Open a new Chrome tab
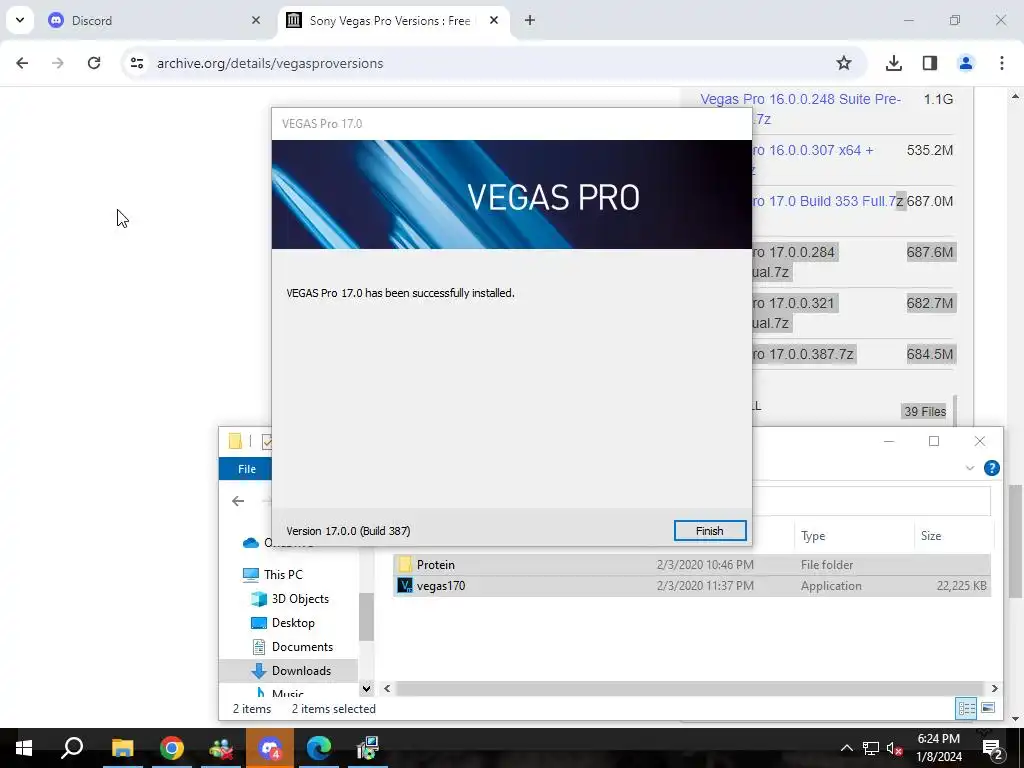Screen dimensions: 1024x768 pos(530,21)
